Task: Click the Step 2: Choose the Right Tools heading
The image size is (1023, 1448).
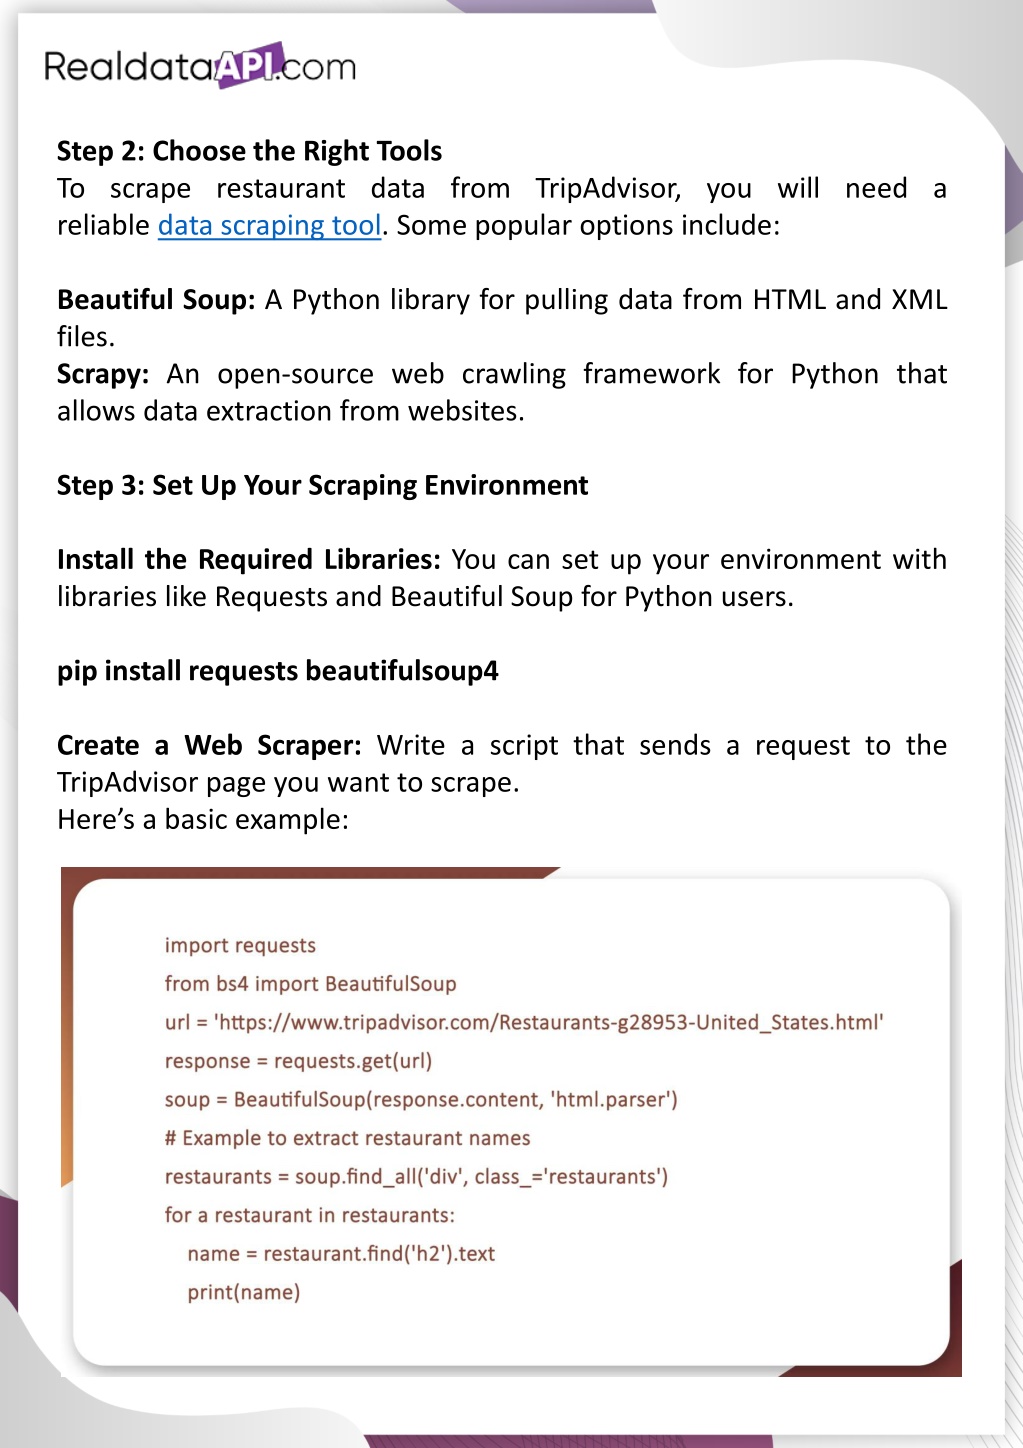Action: tap(249, 151)
